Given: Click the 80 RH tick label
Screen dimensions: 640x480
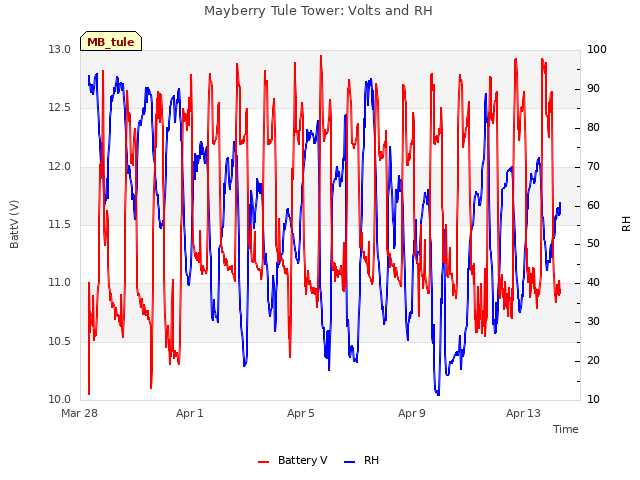Looking at the screenshot, I should point(593,128).
